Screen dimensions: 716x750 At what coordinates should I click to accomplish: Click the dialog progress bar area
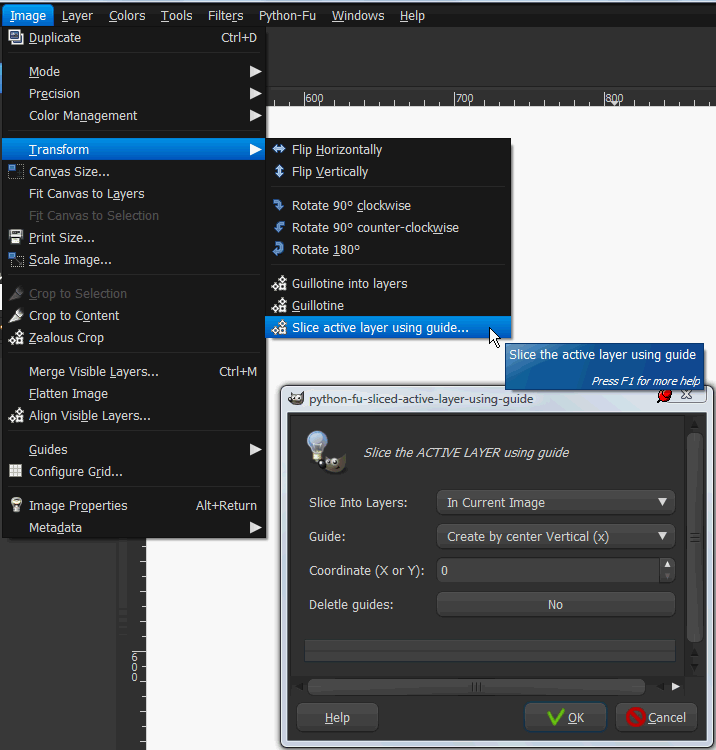coord(490,651)
